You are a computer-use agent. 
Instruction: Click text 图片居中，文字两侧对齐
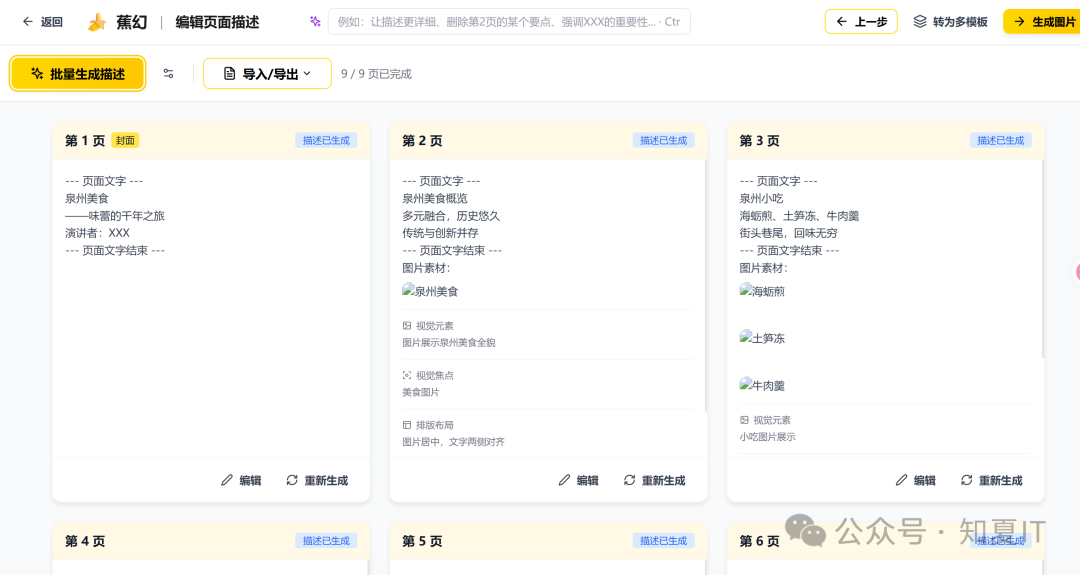[453, 441]
